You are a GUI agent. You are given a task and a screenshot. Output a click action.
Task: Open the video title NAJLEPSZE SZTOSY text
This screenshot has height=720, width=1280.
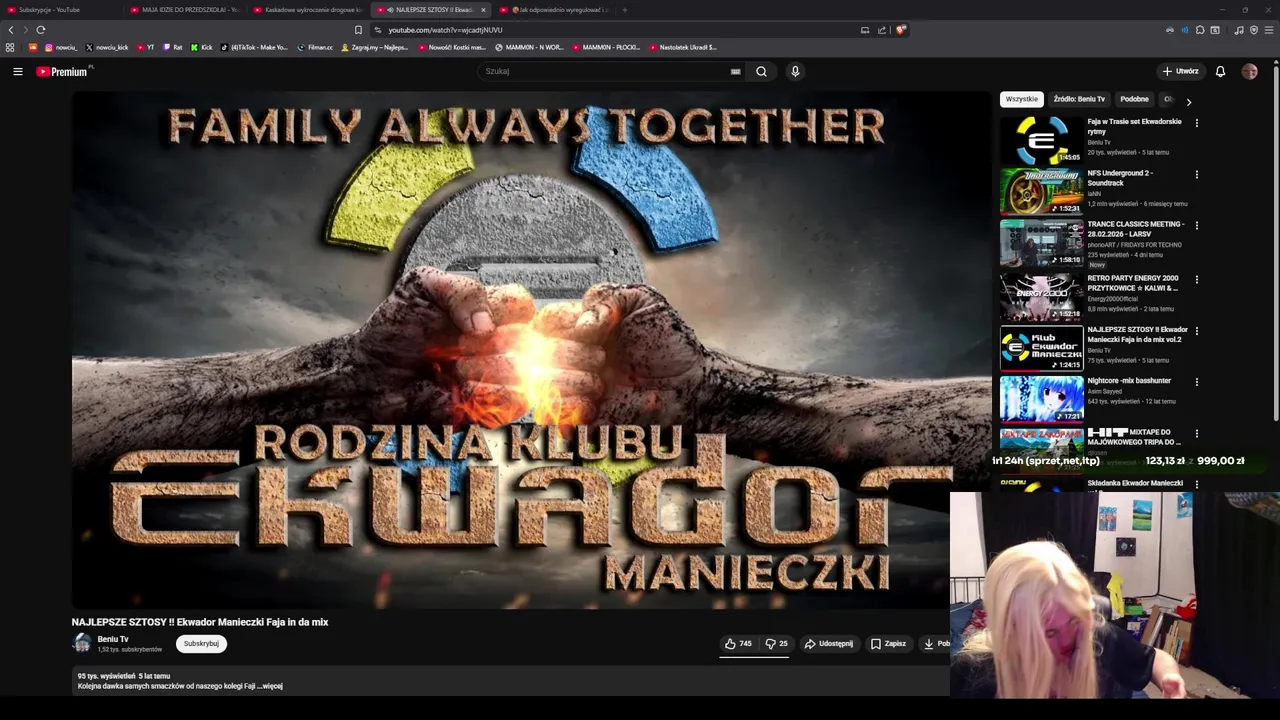click(200, 622)
